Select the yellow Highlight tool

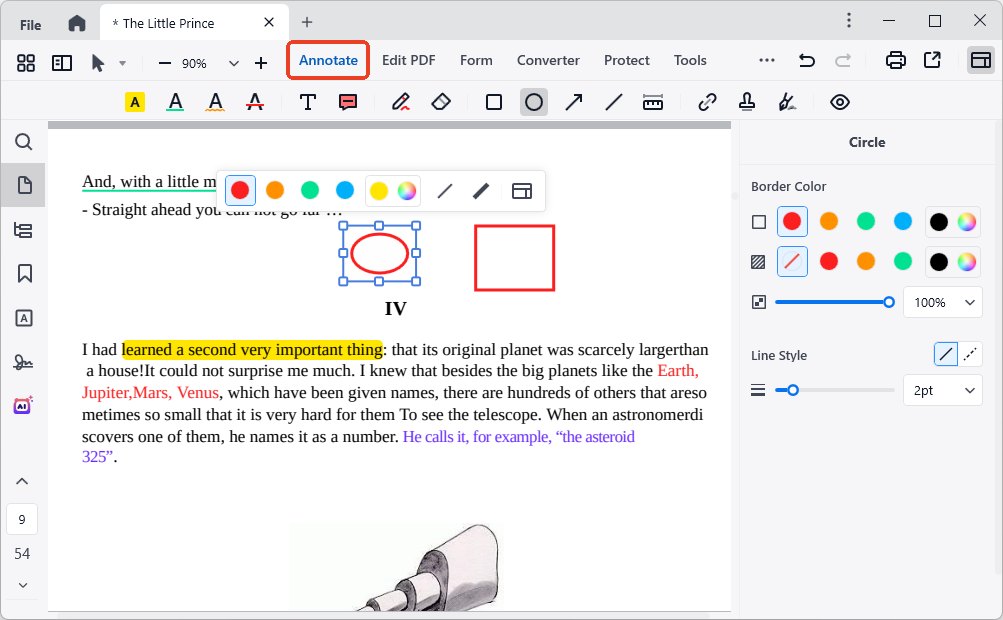pyautogui.click(x=134, y=101)
